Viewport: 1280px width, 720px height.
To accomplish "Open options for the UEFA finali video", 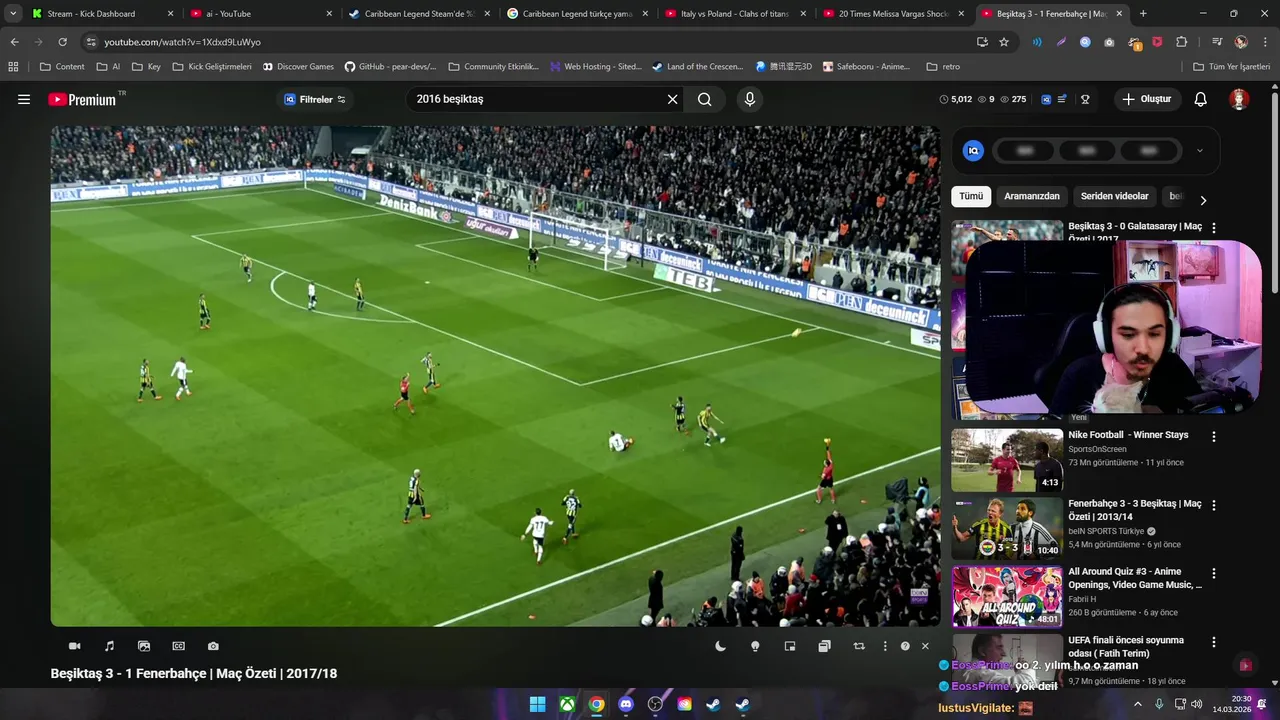I will click(x=1214, y=642).
